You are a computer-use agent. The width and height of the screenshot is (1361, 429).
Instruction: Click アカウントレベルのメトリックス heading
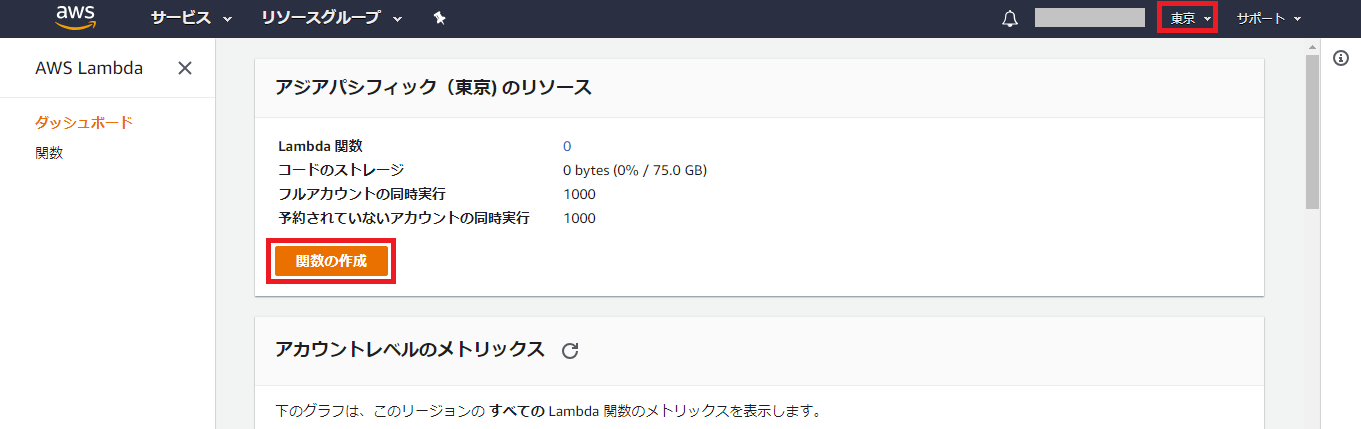[410, 349]
